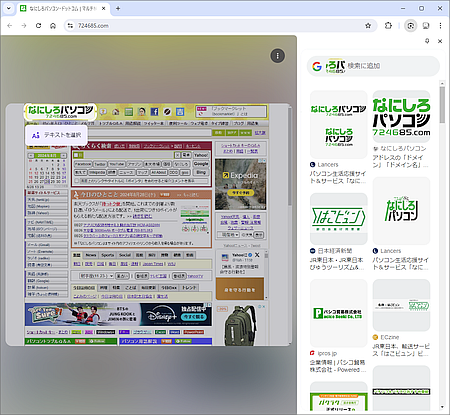Open the tab search chevron button

(9, 8)
